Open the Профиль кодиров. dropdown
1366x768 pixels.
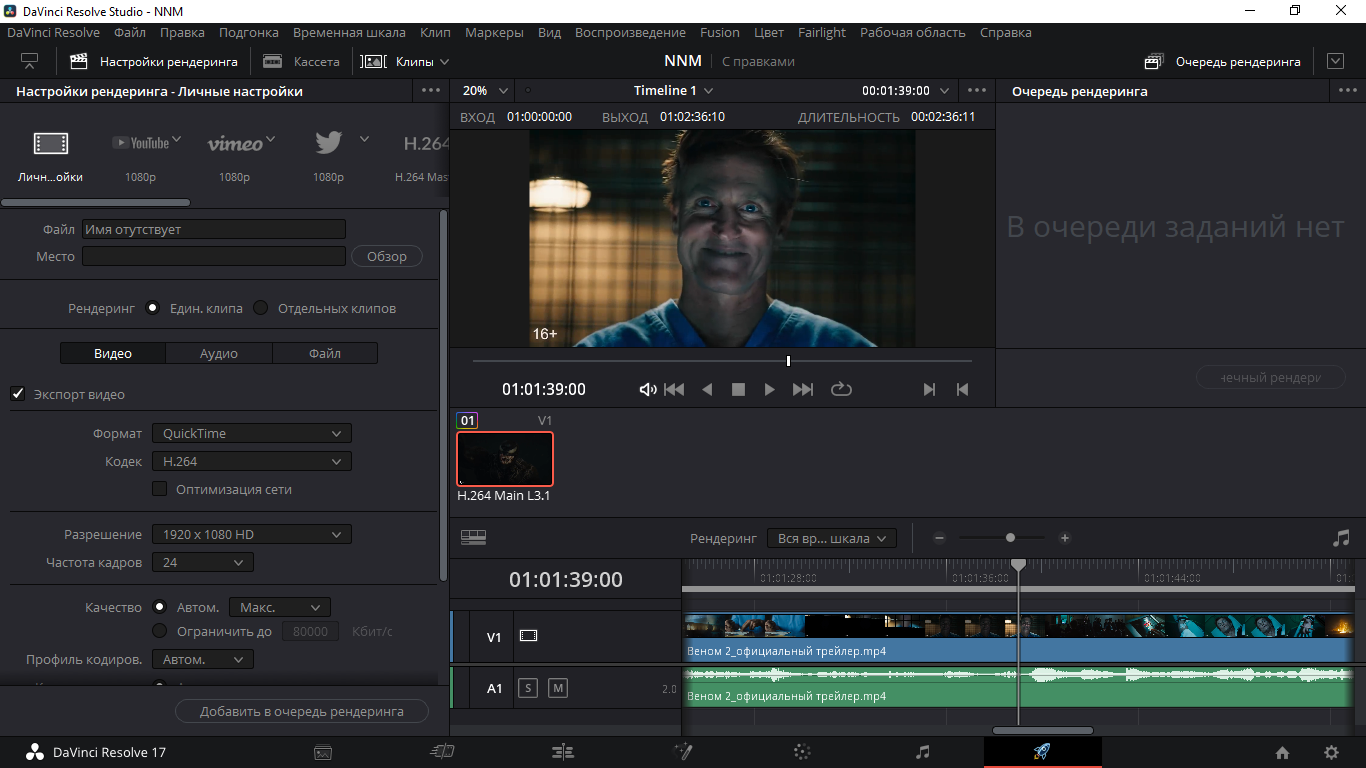(203, 659)
